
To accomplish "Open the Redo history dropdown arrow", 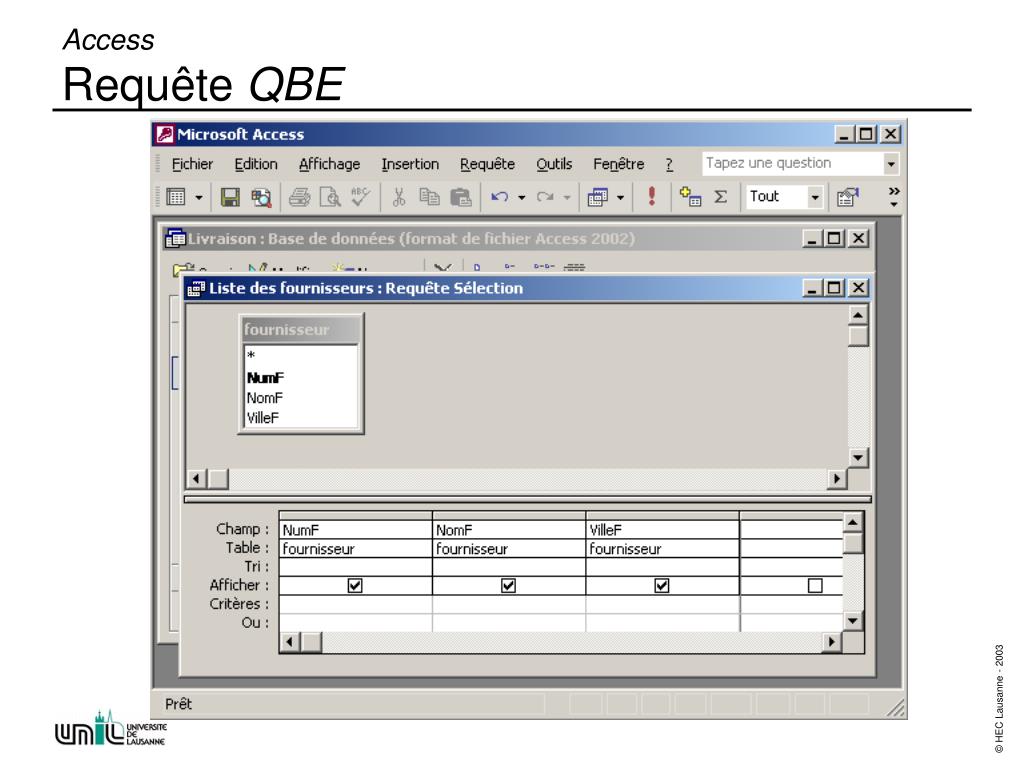I will pos(567,197).
